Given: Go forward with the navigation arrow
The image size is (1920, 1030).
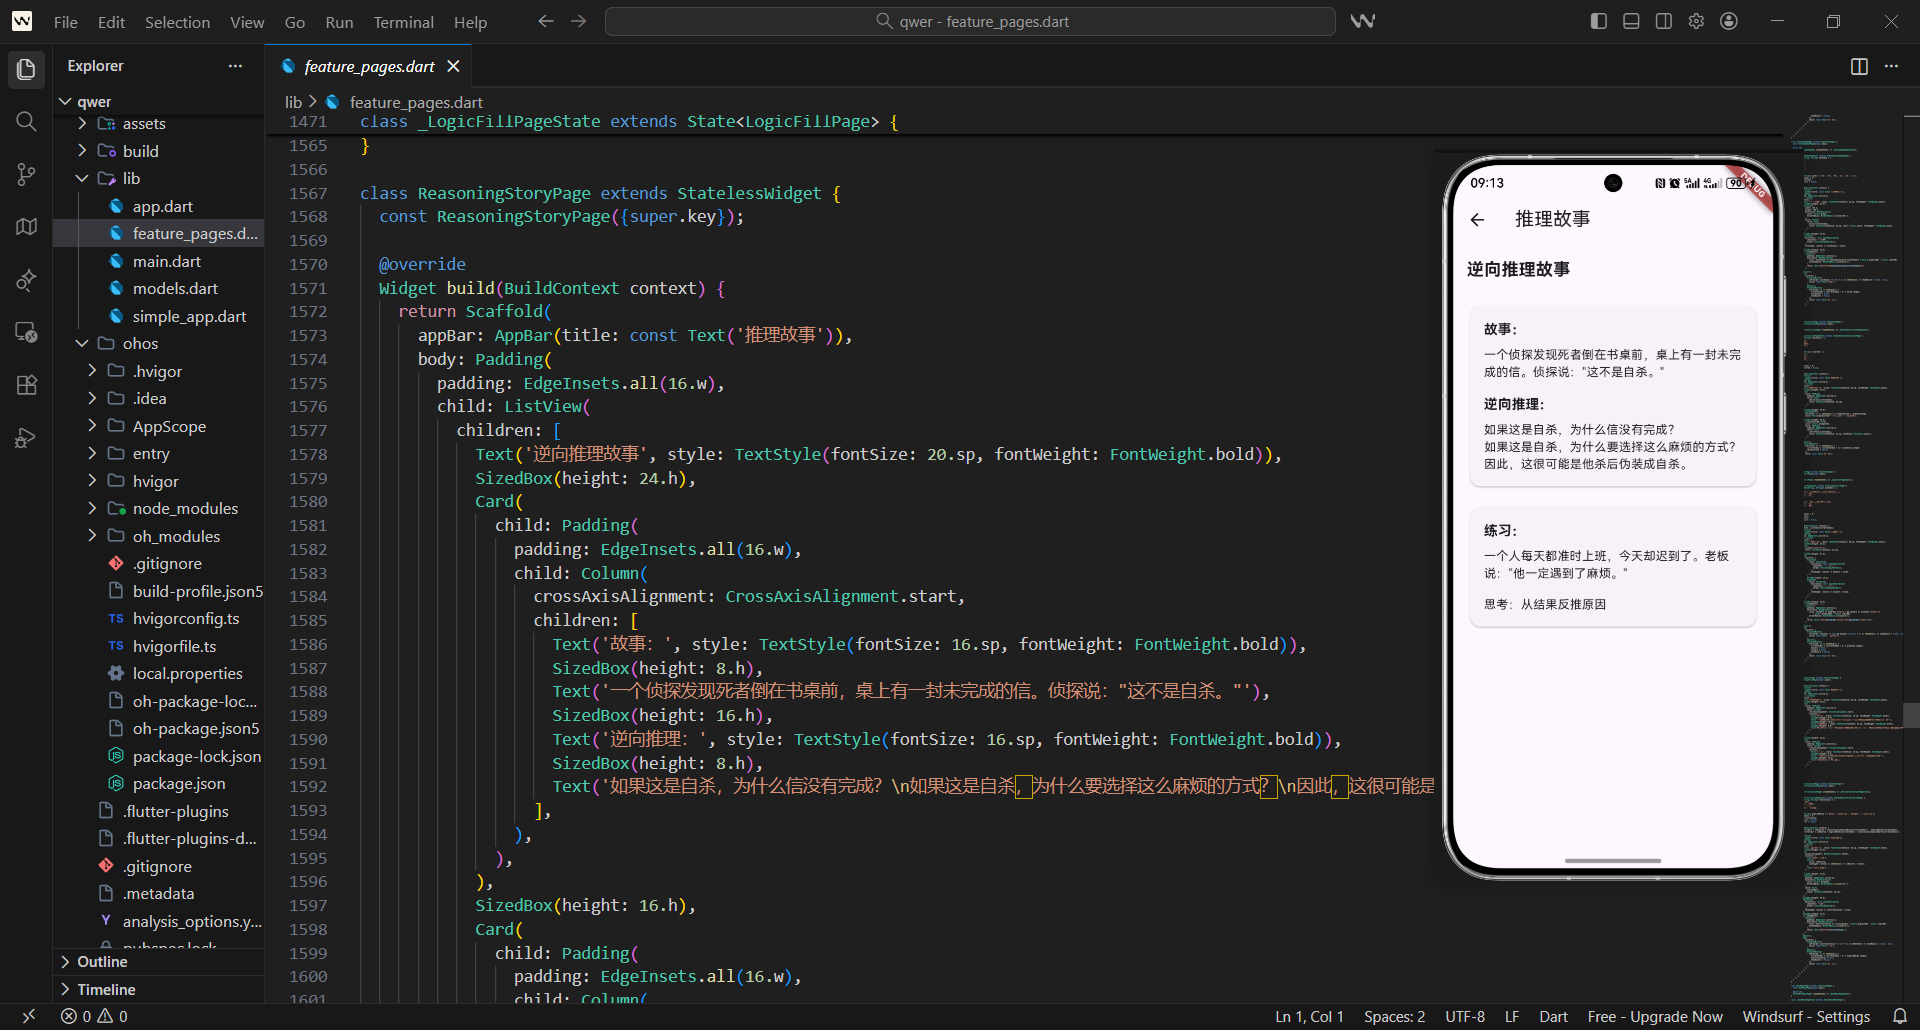Looking at the screenshot, I should click(579, 21).
